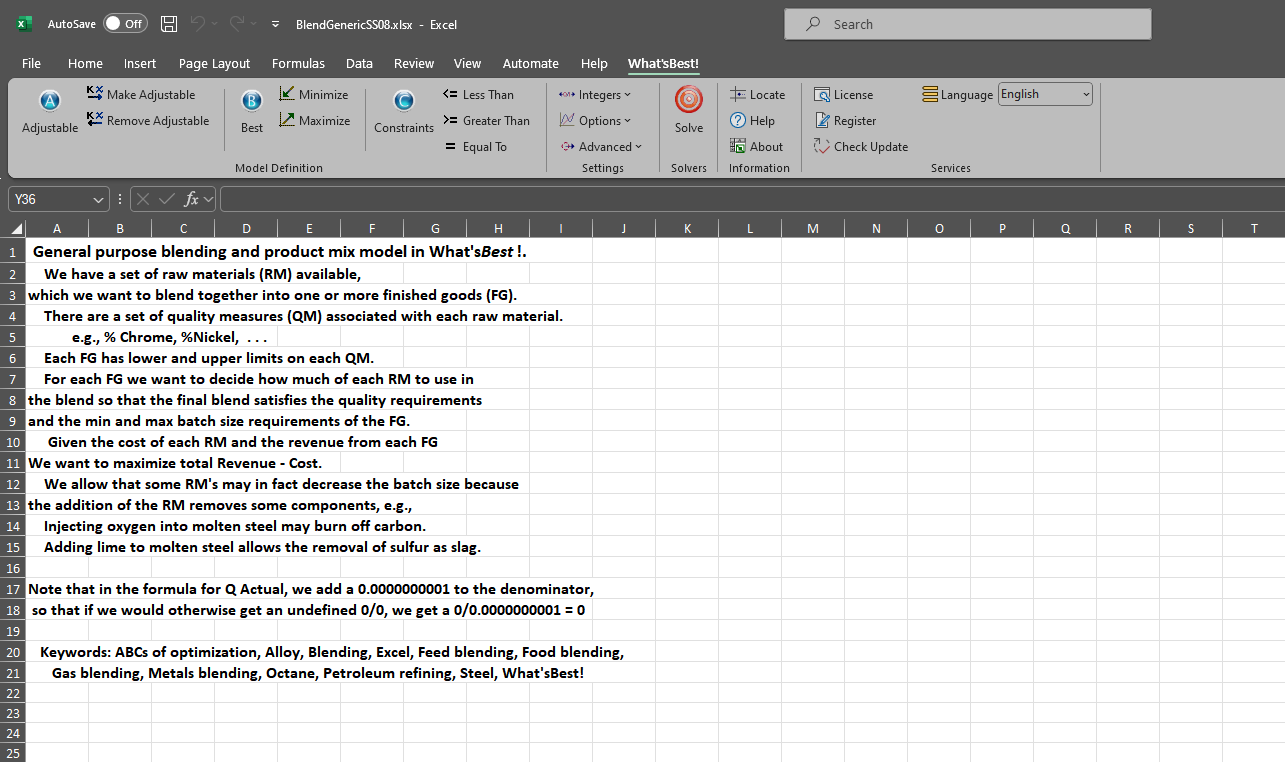Open Customize Quick Access Toolbar dropdown
Screen dimensions: 1285x762
275,24
